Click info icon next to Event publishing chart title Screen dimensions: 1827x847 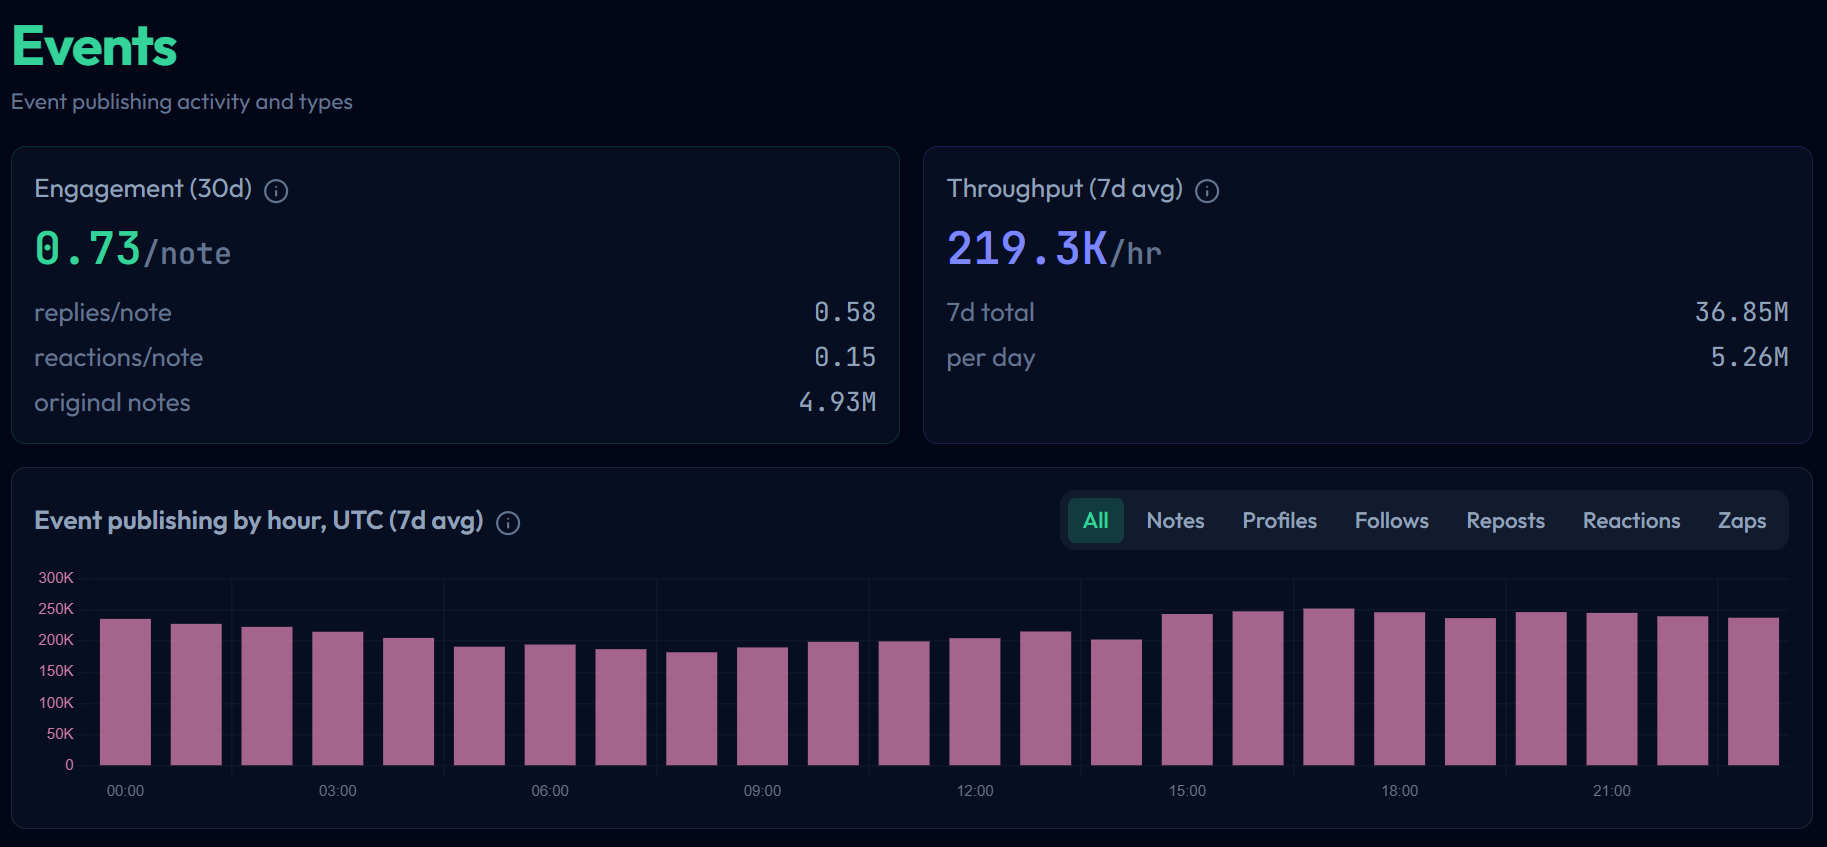click(508, 523)
